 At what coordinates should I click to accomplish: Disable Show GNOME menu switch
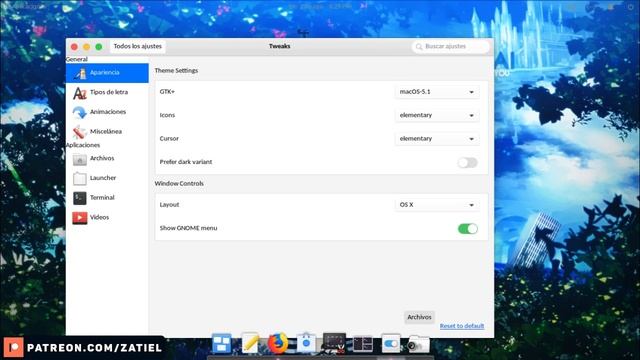(x=467, y=229)
